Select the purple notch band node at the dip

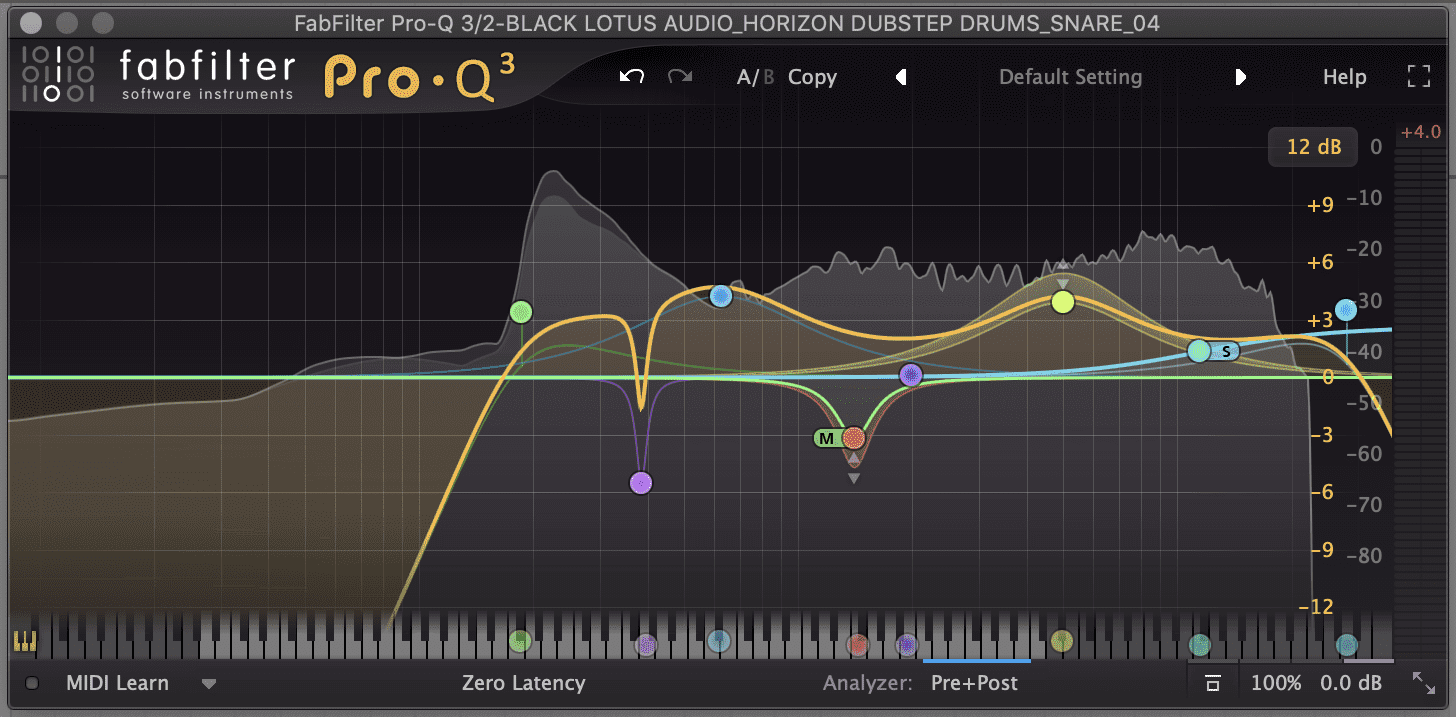click(x=641, y=483)
